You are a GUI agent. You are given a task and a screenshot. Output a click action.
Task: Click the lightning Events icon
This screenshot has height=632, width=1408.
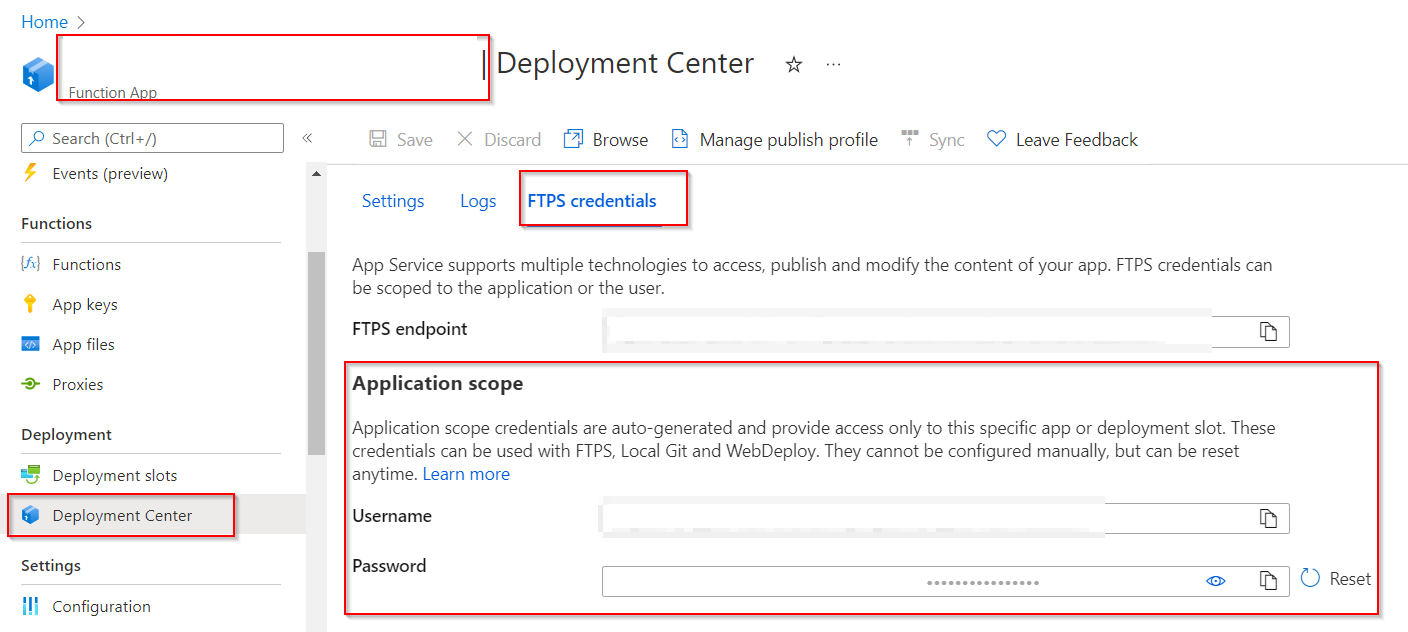click(x=31, y=173)
